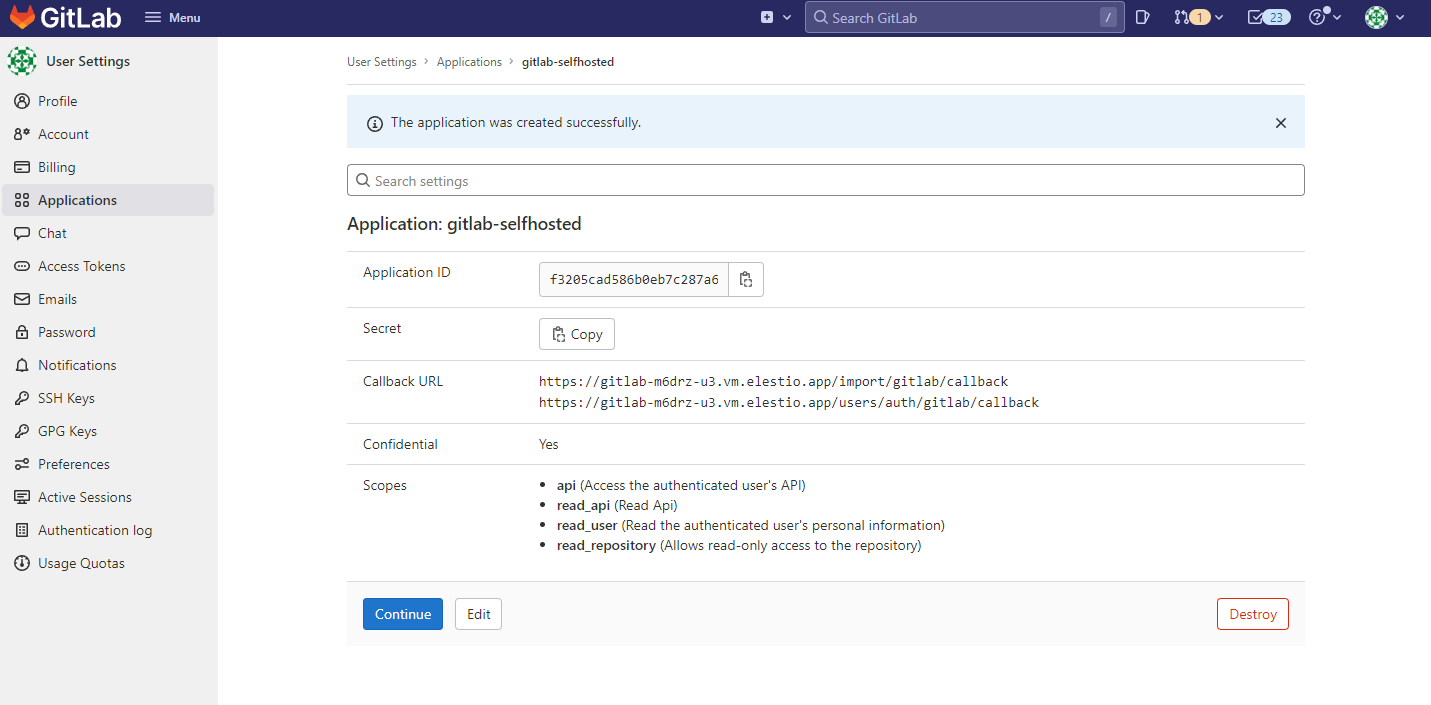Image resolution: width=1431 pixels, height=705 pixels.
Task: Click the GitLab fox logo
Action: pyautogui.click(x=22, y=17)
